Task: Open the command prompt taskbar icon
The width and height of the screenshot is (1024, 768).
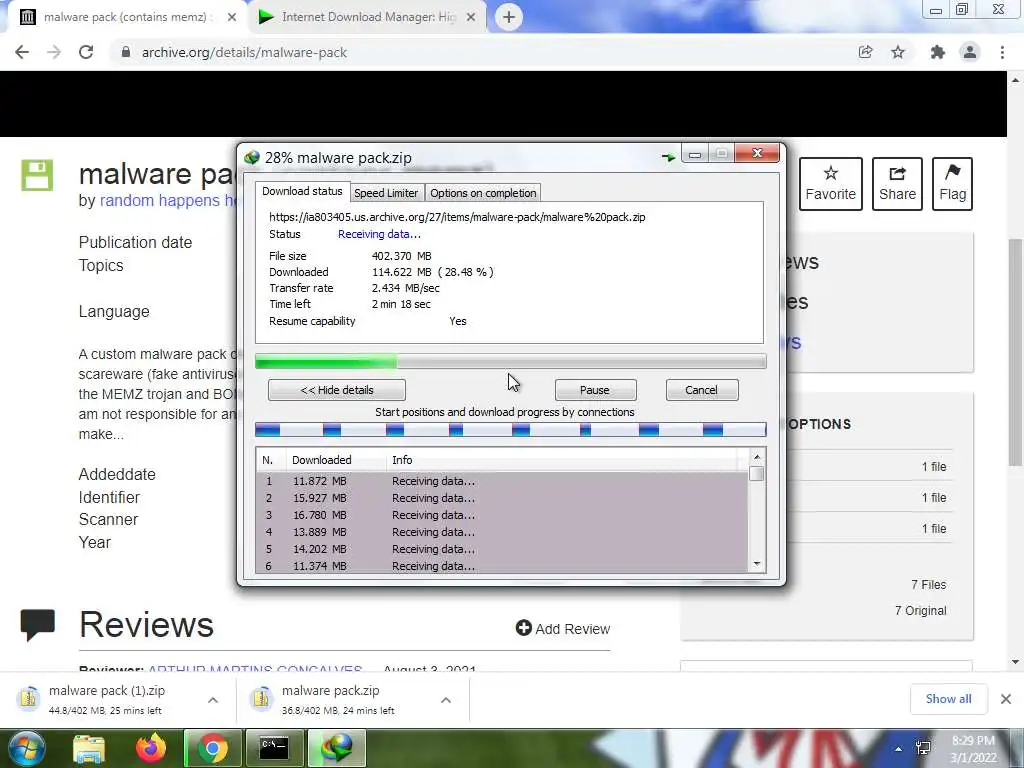Action: [274, 748]
